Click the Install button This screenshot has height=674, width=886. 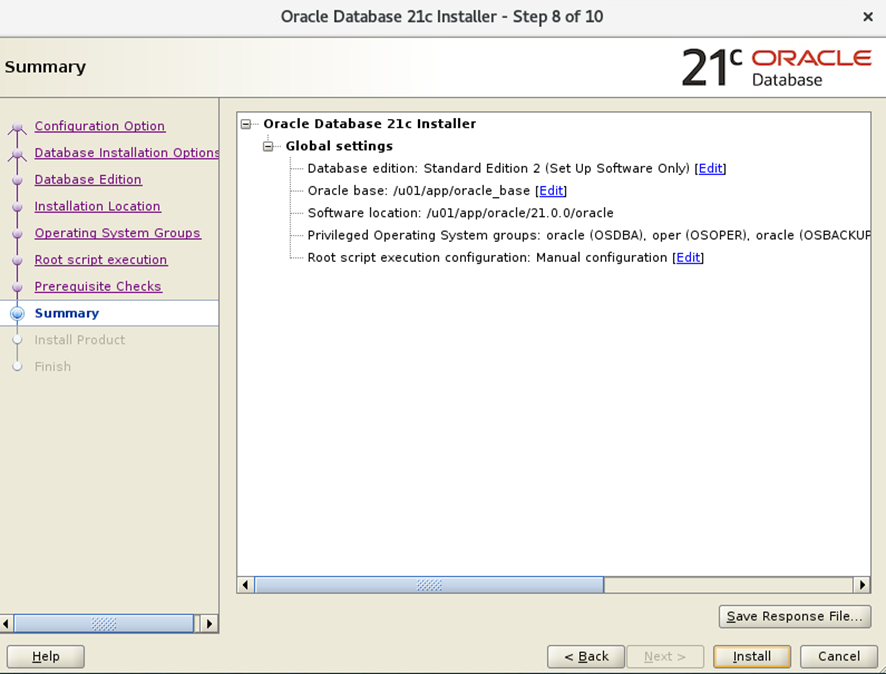[x=751, y=656]
